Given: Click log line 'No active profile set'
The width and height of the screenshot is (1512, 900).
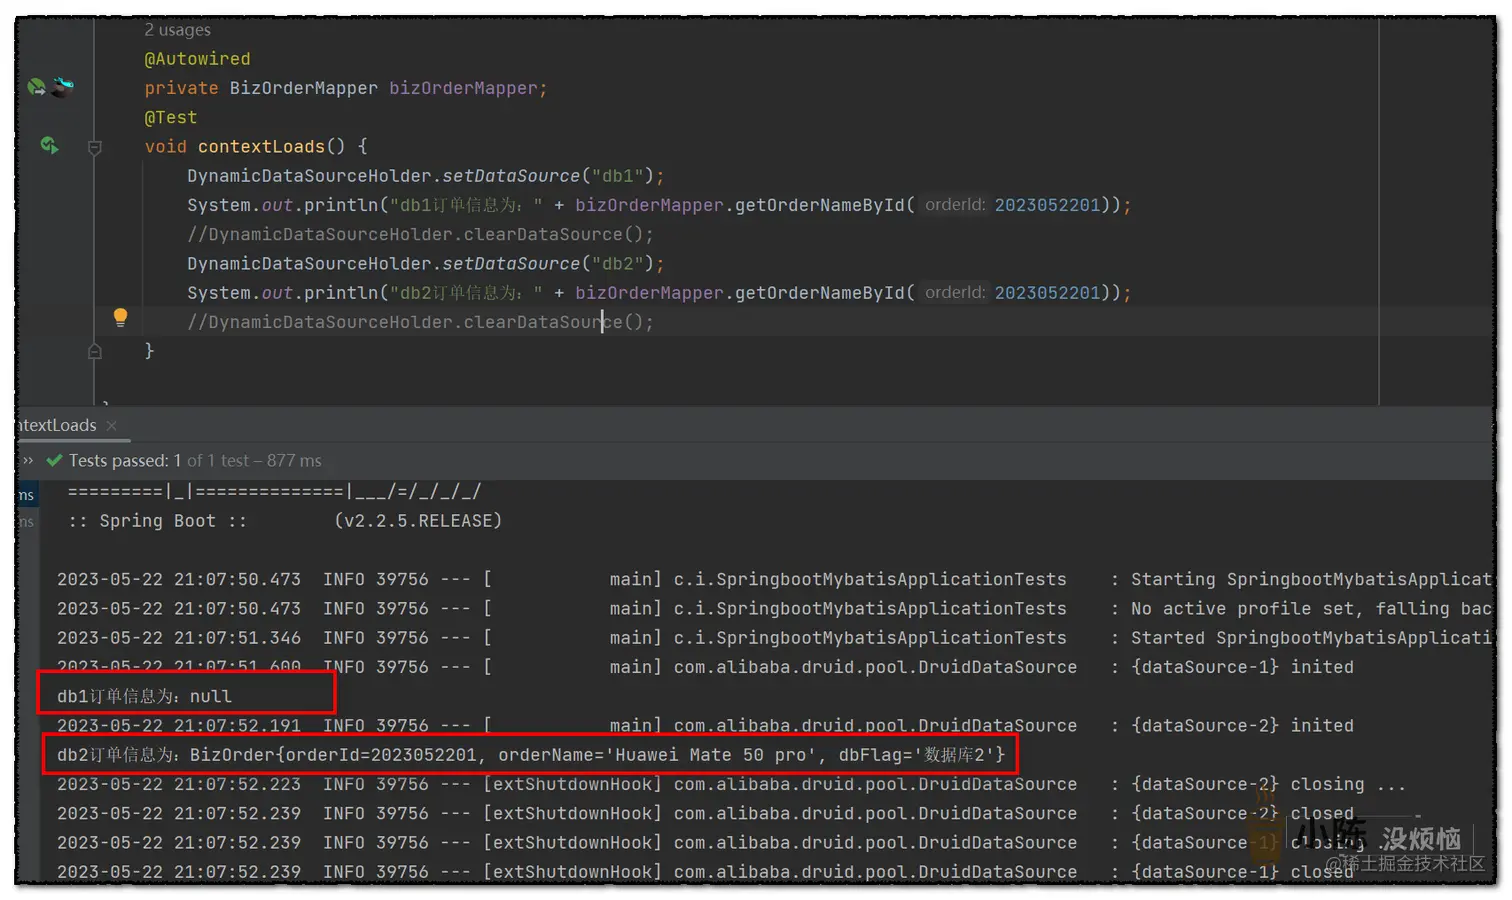Looking at the screenshot, I should pyautogui.click(x=774, y=608).
